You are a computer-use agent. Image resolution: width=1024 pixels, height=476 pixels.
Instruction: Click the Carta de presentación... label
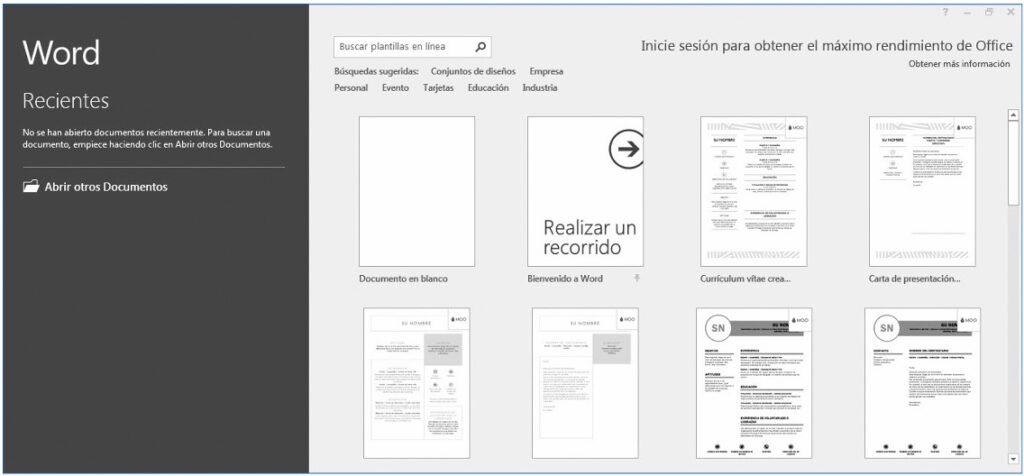pyautogui.click(x=914, y=279)
